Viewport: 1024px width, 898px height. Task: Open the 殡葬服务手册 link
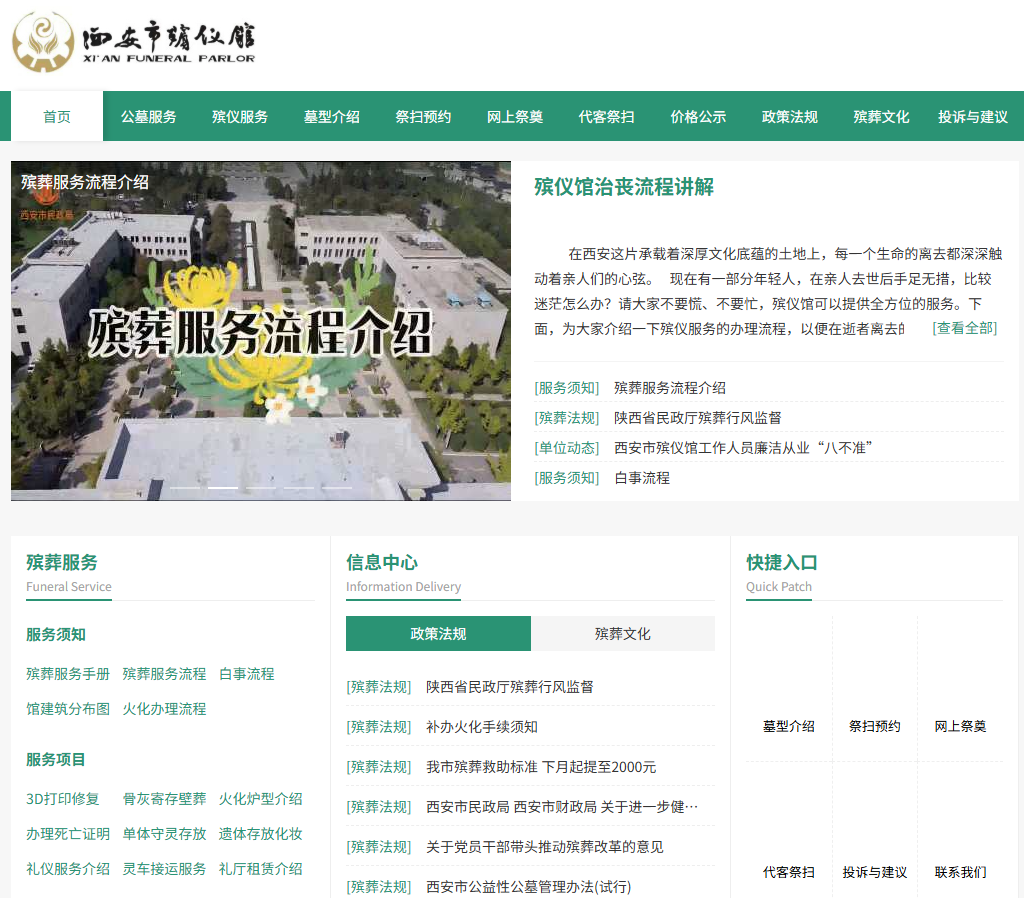[x=68, y=674]
